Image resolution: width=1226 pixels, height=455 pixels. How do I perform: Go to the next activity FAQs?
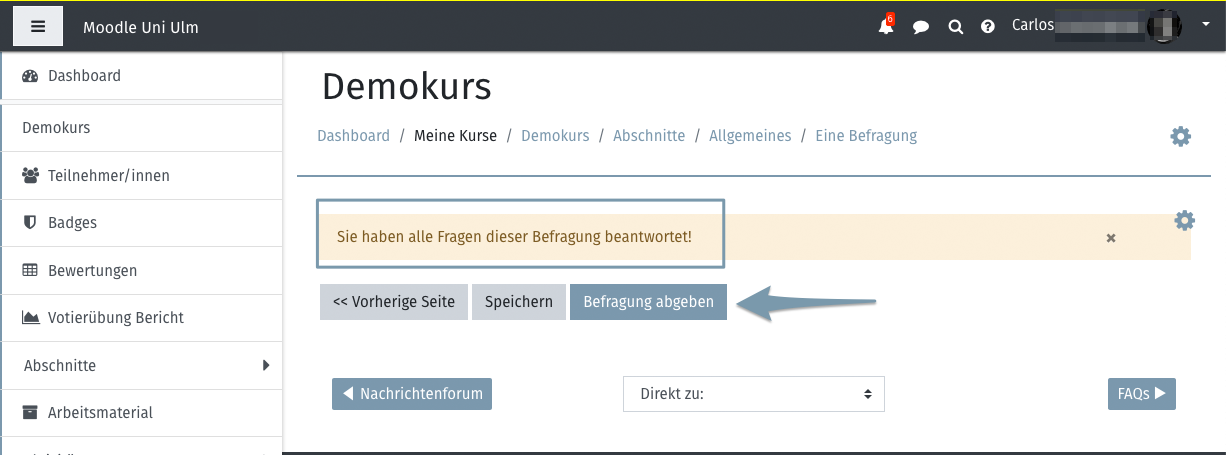[x=1141, y=394]
